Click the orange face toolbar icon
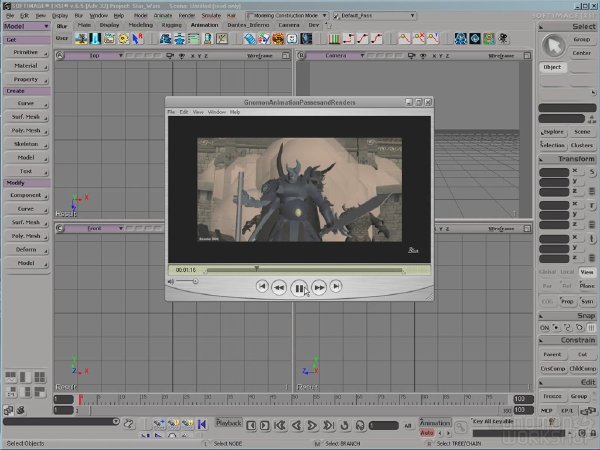Screen dimensions: 600x450 [x=278, y=39]
